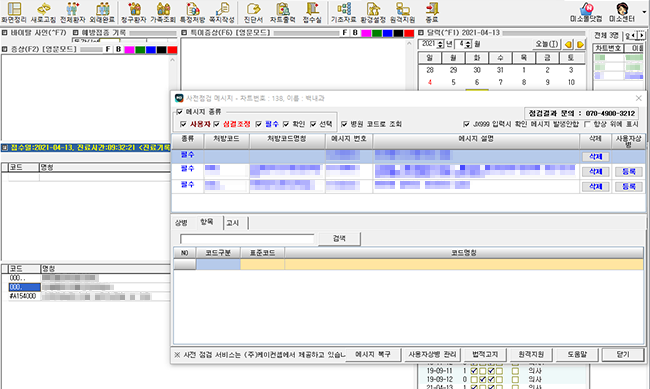The image size is (650, 389).
Task: Select the 외래완료 toolbar icon
Action: point(102,12)
